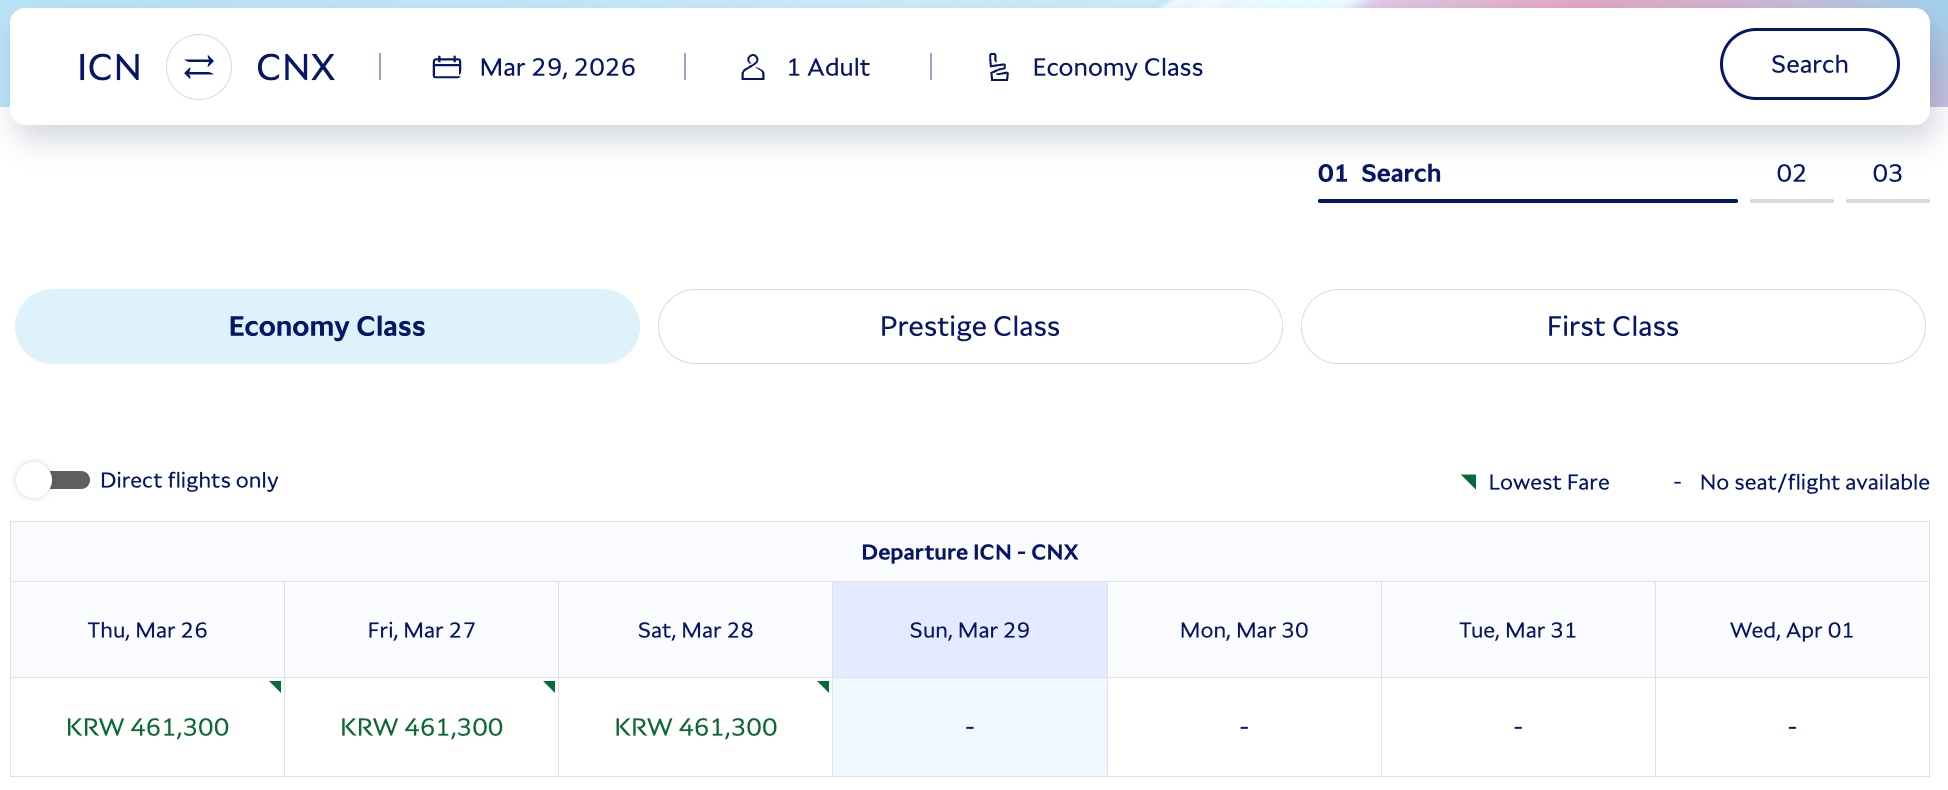
Task: Click the lowest-fare marker on Sat Mar 28
Action: (824, 687)
